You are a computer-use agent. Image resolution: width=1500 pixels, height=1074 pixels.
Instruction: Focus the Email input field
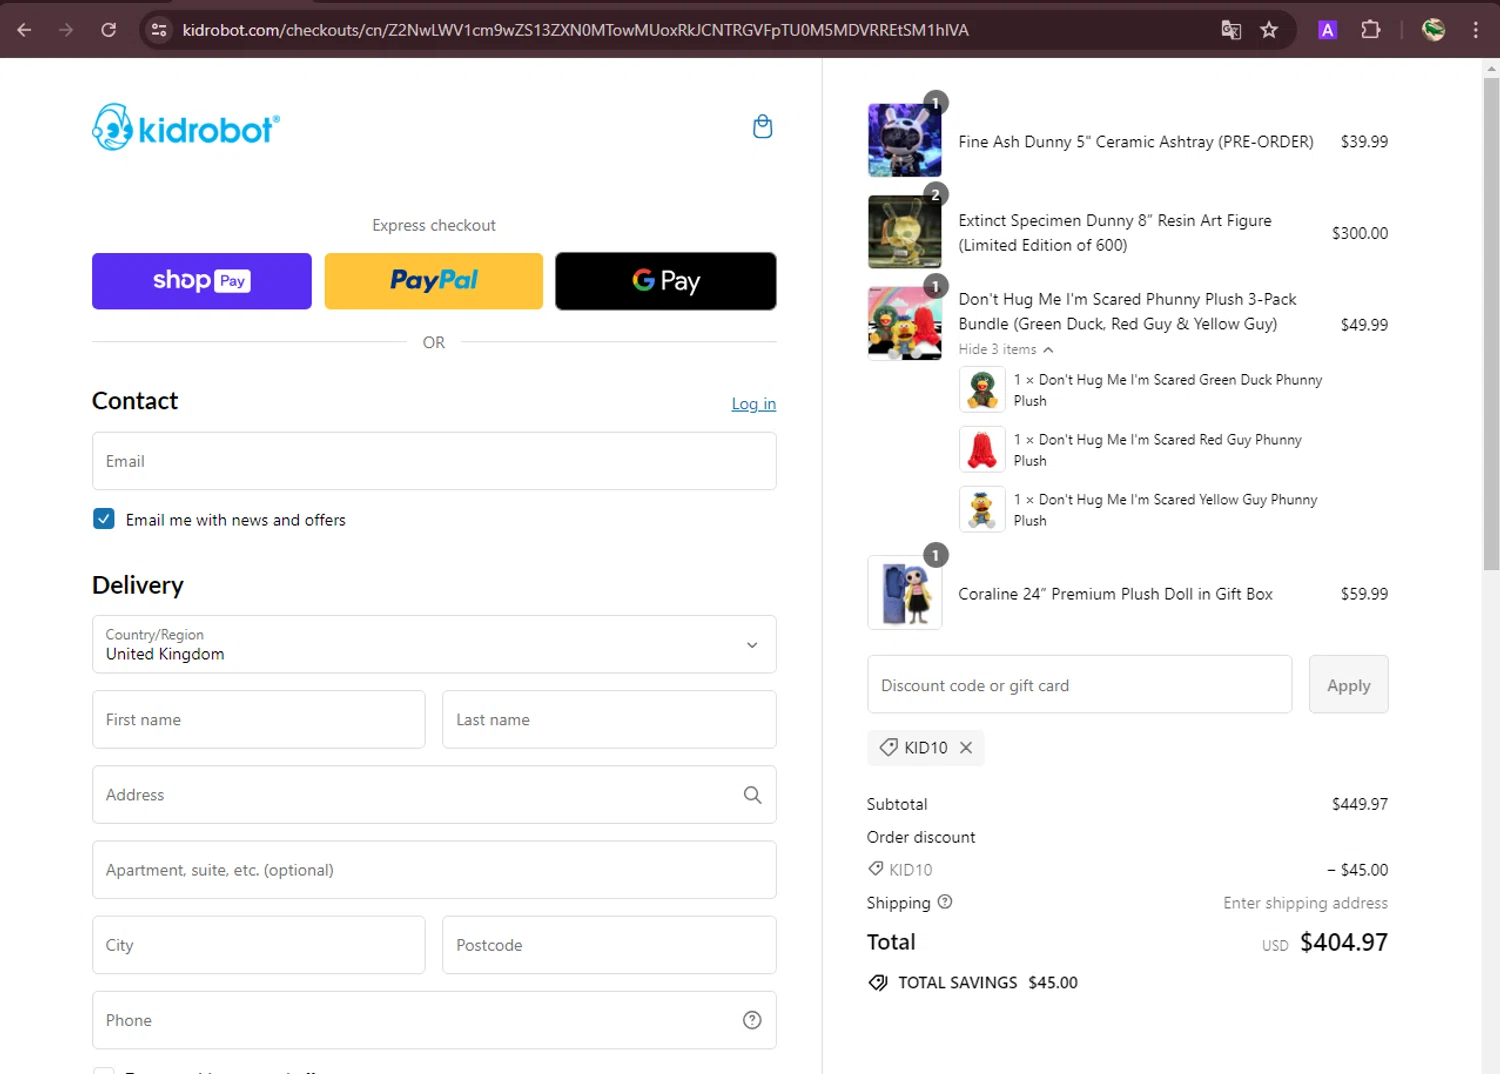(434, 461)
